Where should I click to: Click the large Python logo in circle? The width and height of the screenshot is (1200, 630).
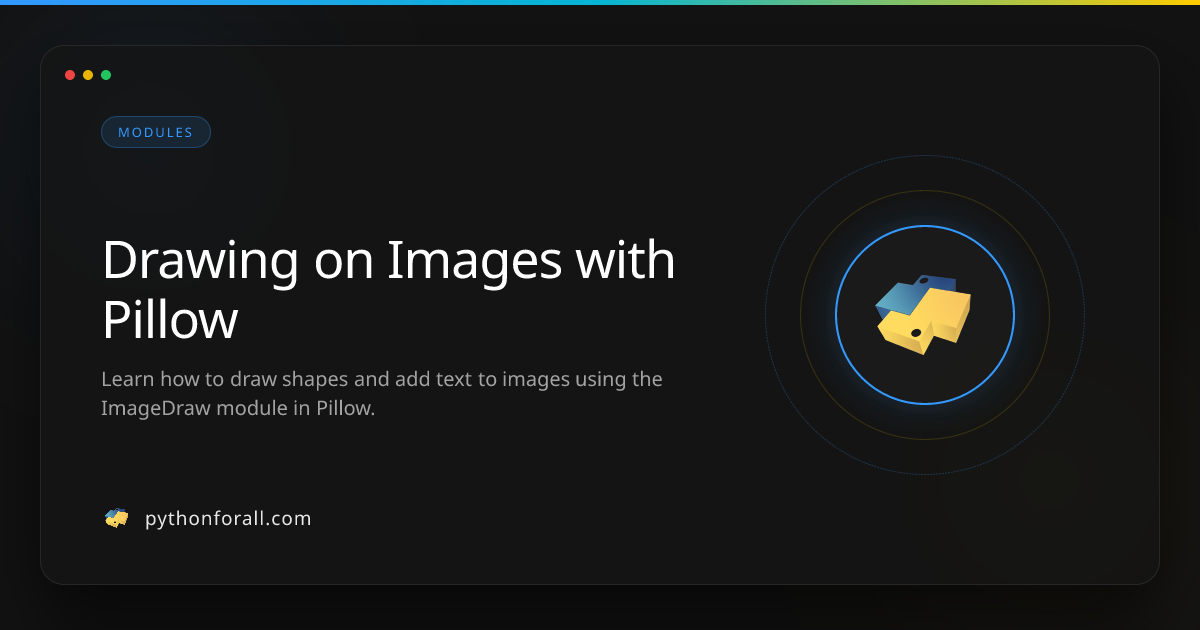click(x=924, y=315)
